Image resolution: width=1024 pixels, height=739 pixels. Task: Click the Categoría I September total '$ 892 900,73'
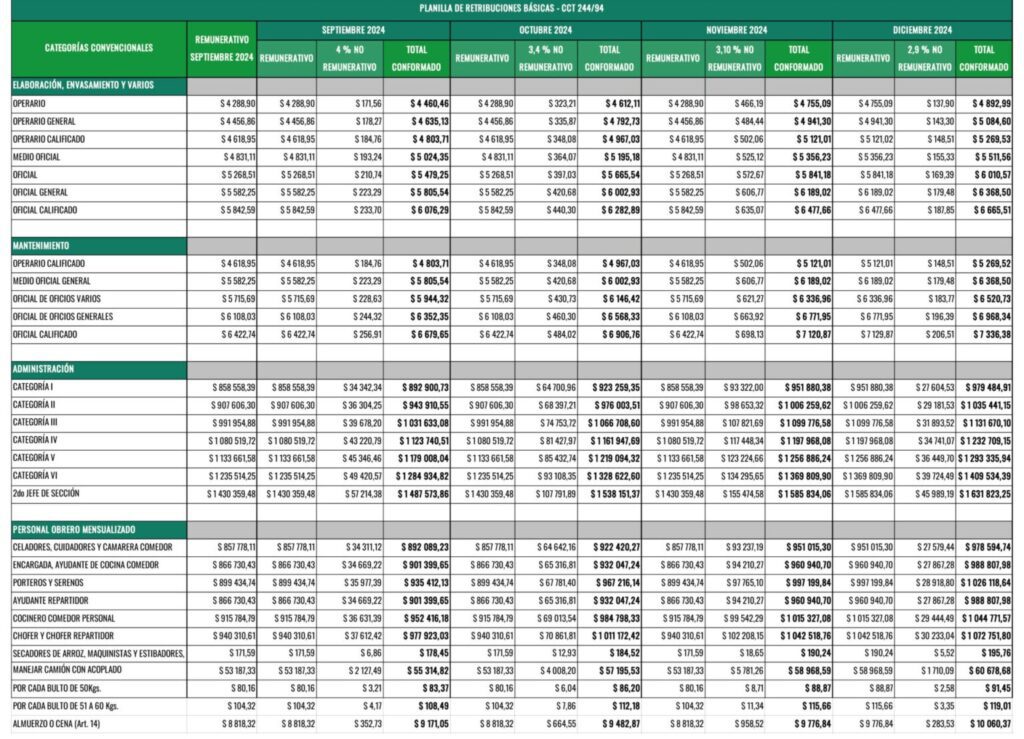coord(425,388)
